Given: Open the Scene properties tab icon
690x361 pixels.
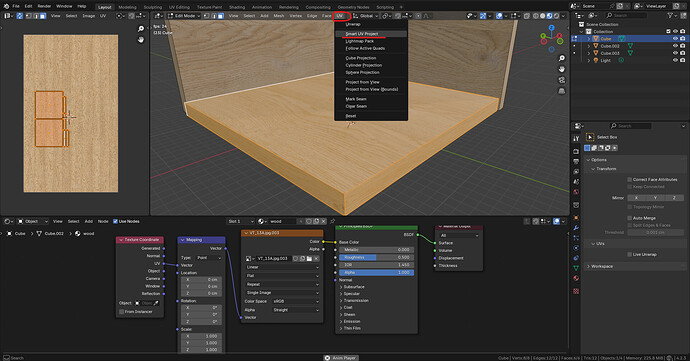Looking at the screenshot, I should [576, 182].
